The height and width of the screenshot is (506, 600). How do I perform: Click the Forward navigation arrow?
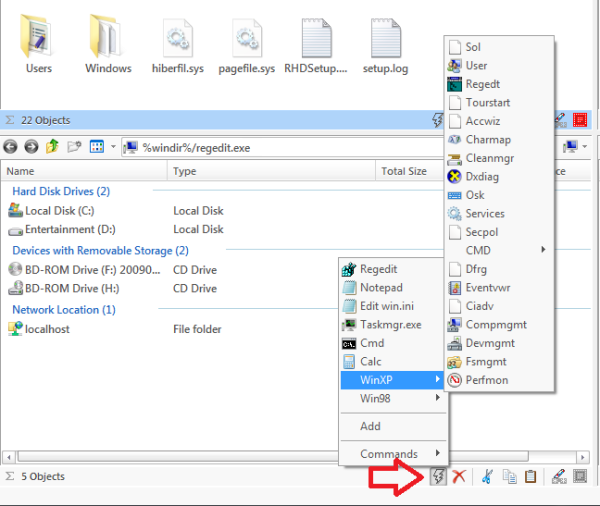pyautogui.click(x=31, y=147)
